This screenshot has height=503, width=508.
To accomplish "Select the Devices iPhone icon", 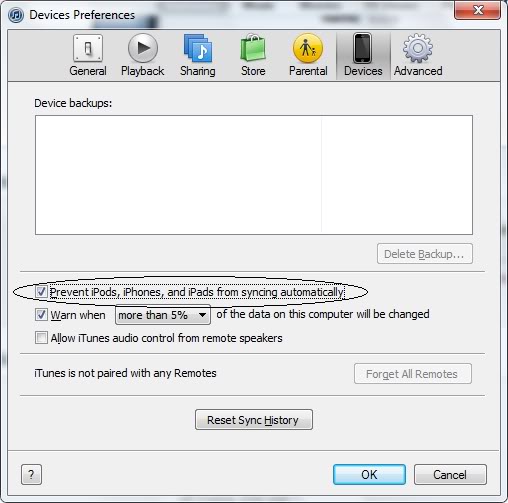I will click(x=362, y=48).
